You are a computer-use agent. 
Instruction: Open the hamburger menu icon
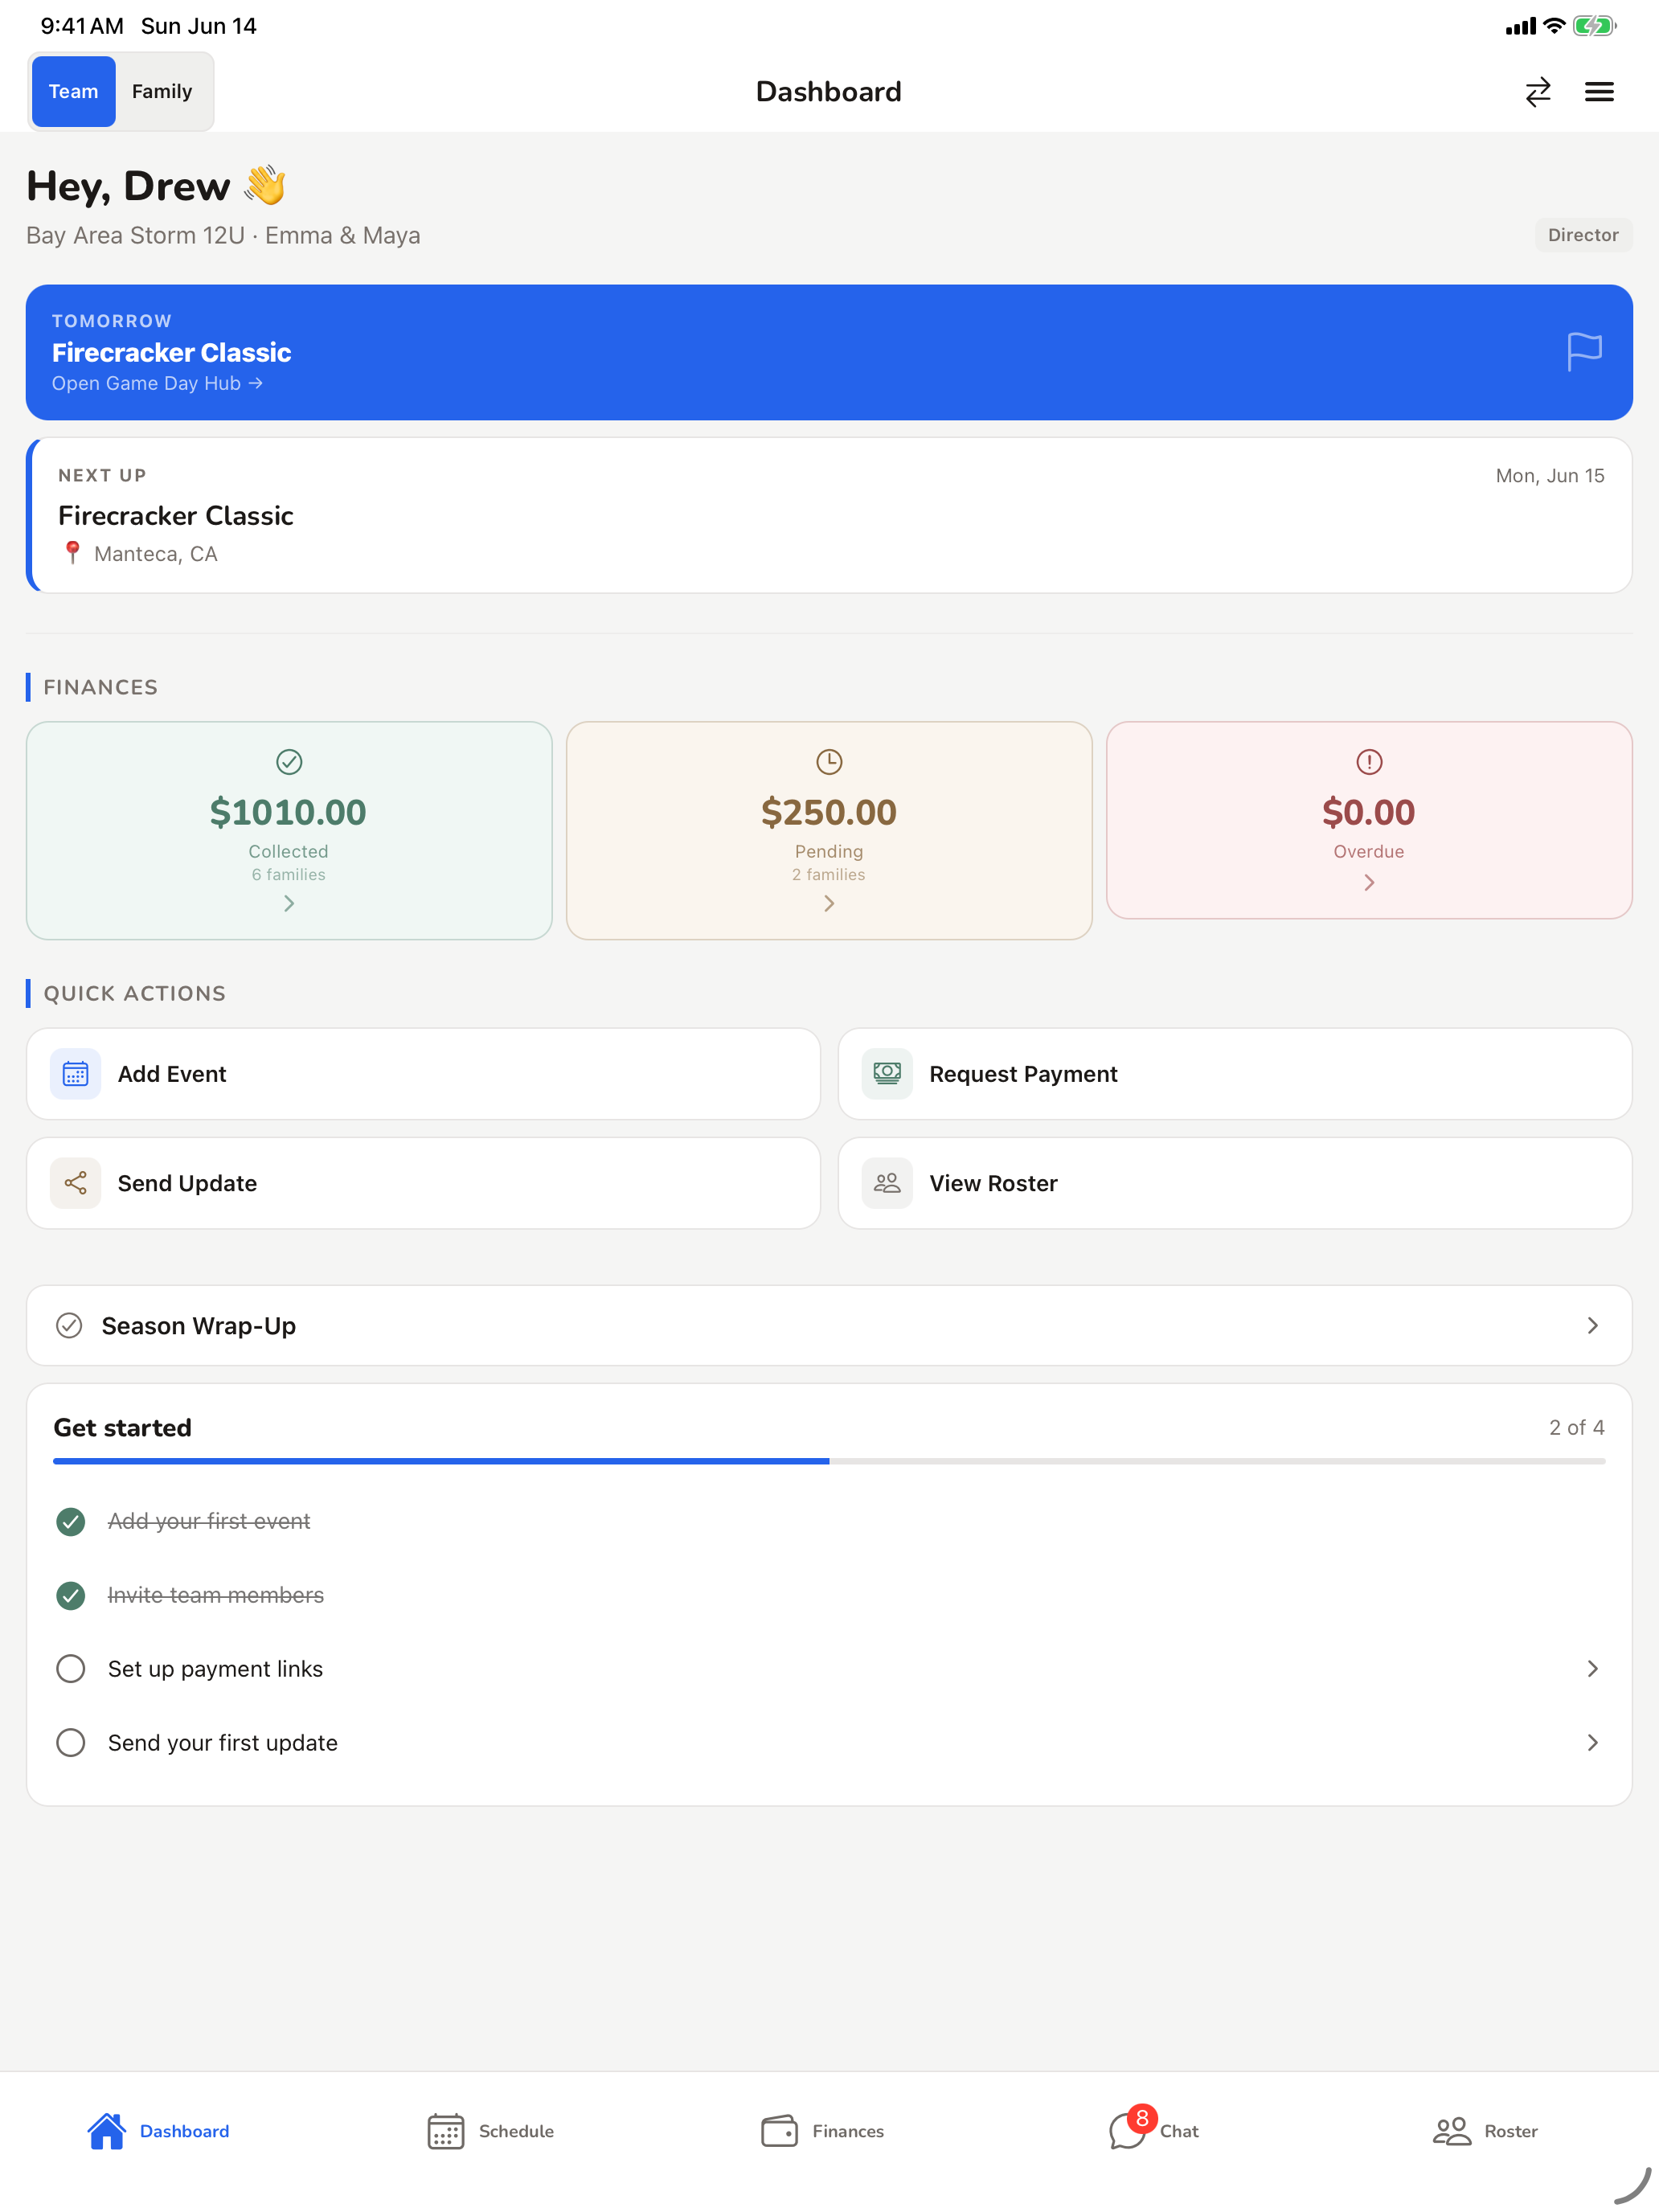1598,92
